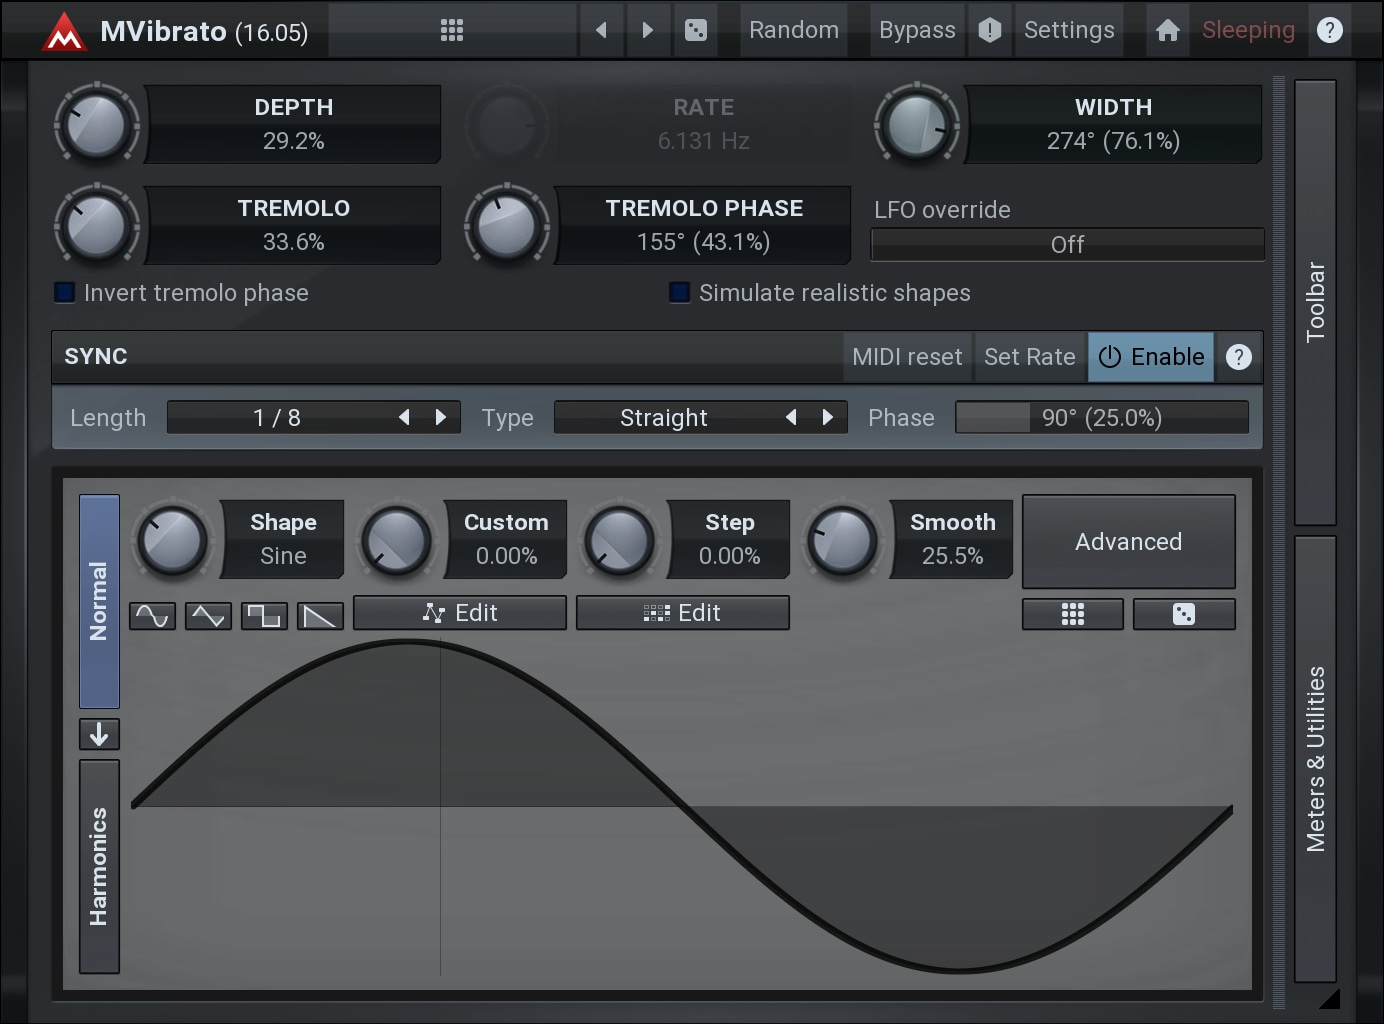Click the TREMOLO 33.6% value field
This screenshot has height=1024, width=1384.
(x=294, y=225)
